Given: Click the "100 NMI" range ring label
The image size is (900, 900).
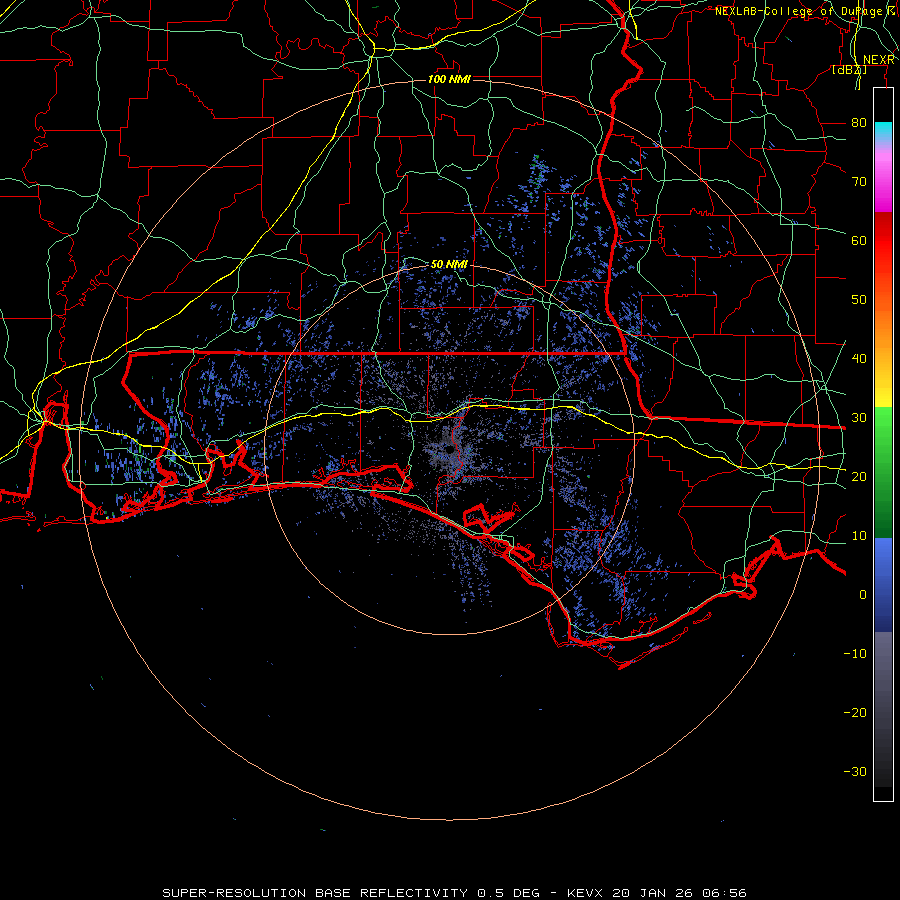Looking at the screenshot, I should [x=449, y=79].
